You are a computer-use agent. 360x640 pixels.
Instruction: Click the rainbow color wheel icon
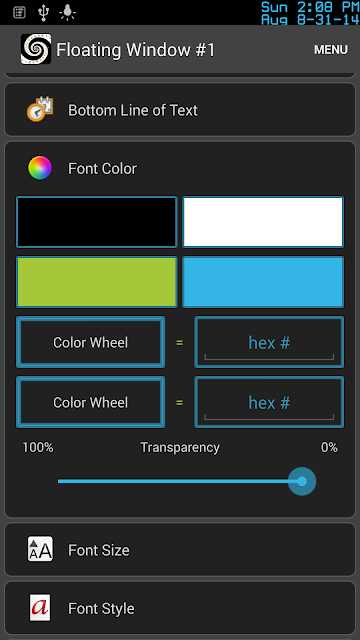pos(40,168)
